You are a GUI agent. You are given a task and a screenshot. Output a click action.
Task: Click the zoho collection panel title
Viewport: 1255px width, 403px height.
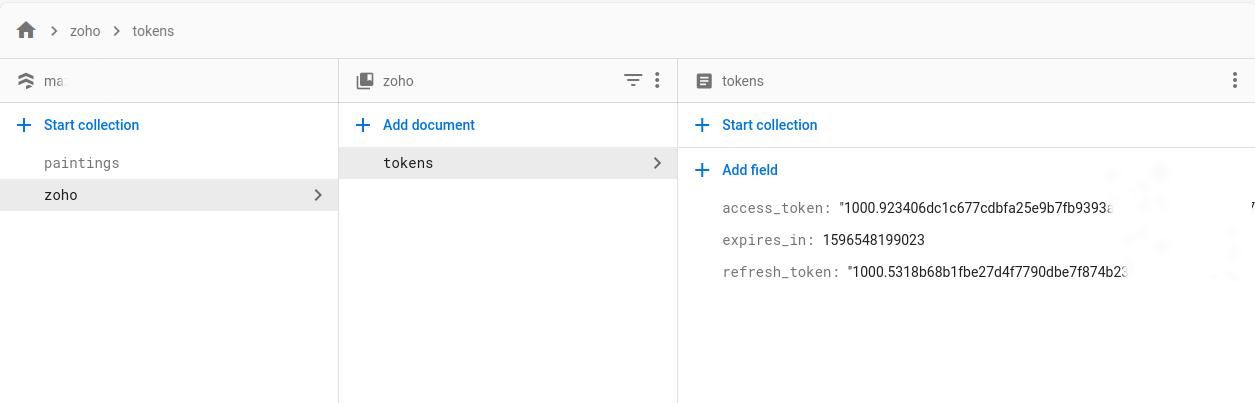[x=398, y=81]
